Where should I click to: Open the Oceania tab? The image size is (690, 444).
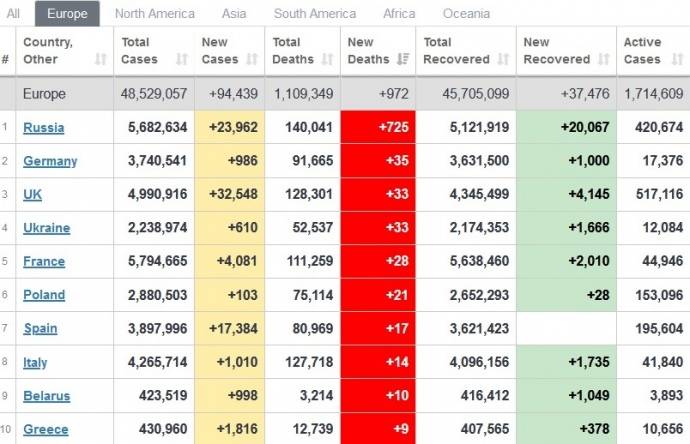click(466, 14)
